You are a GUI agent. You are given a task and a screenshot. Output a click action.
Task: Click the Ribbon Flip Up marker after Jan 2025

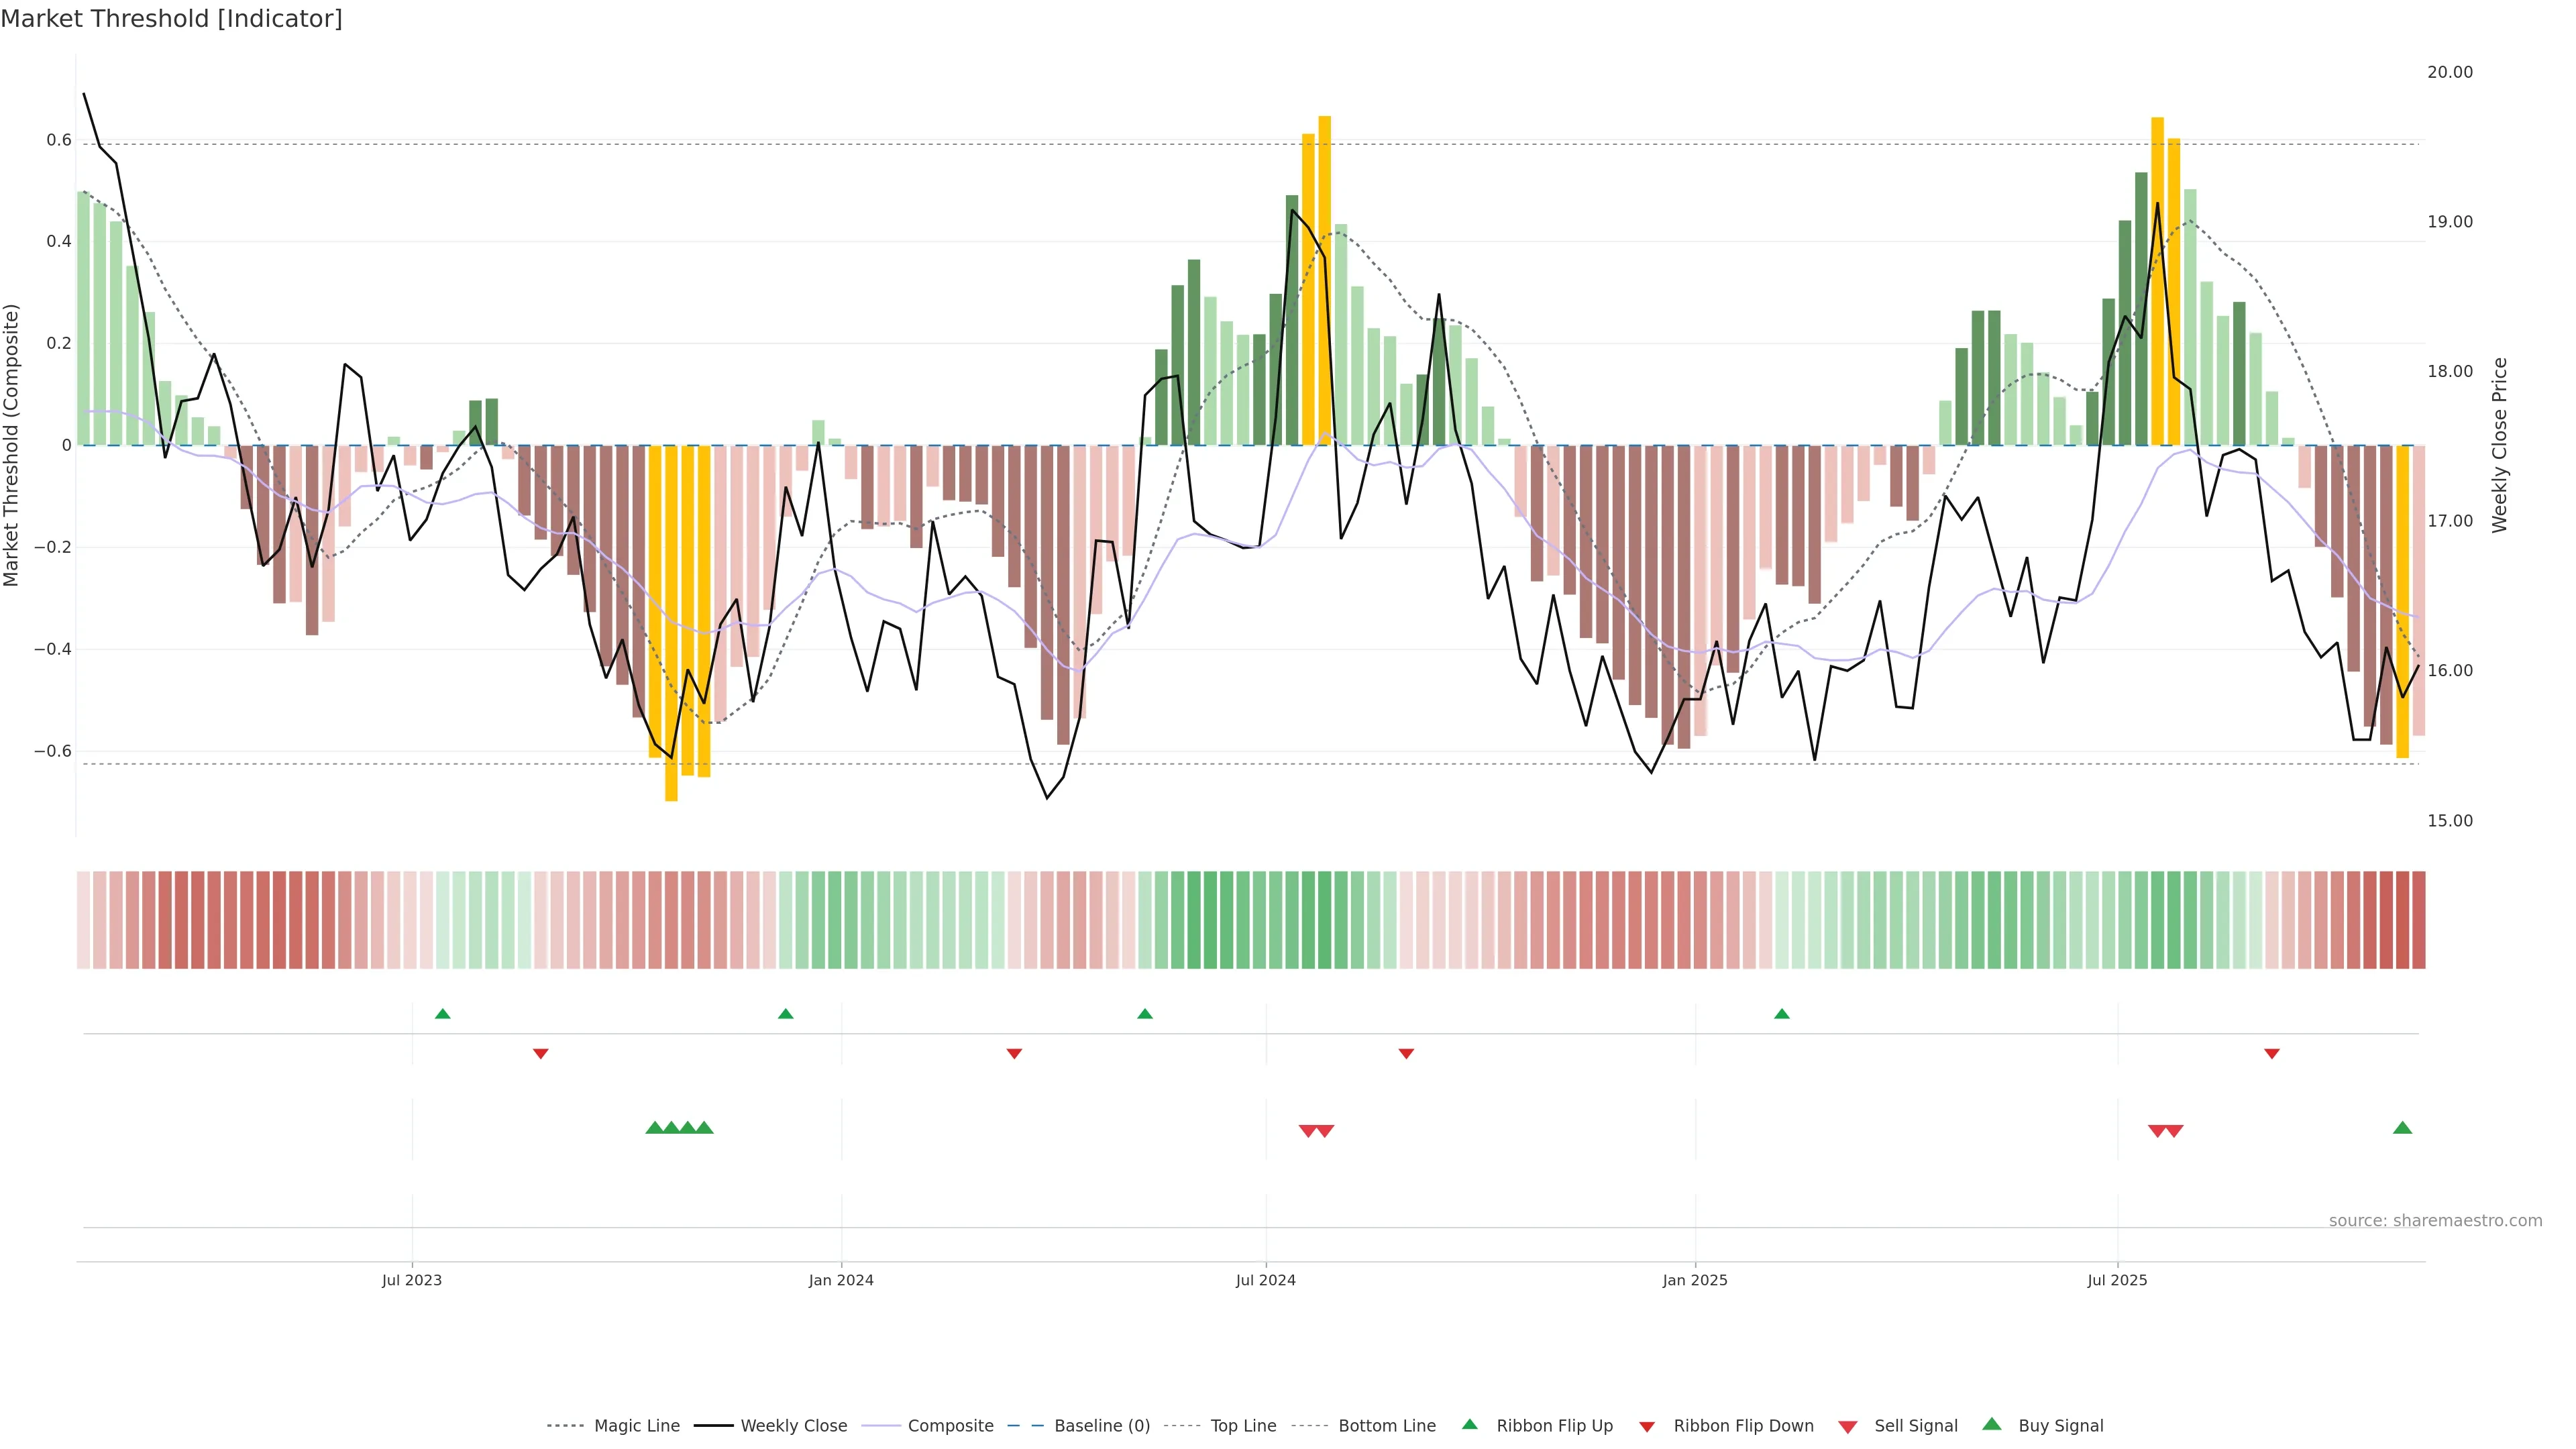(1782, 1014)
